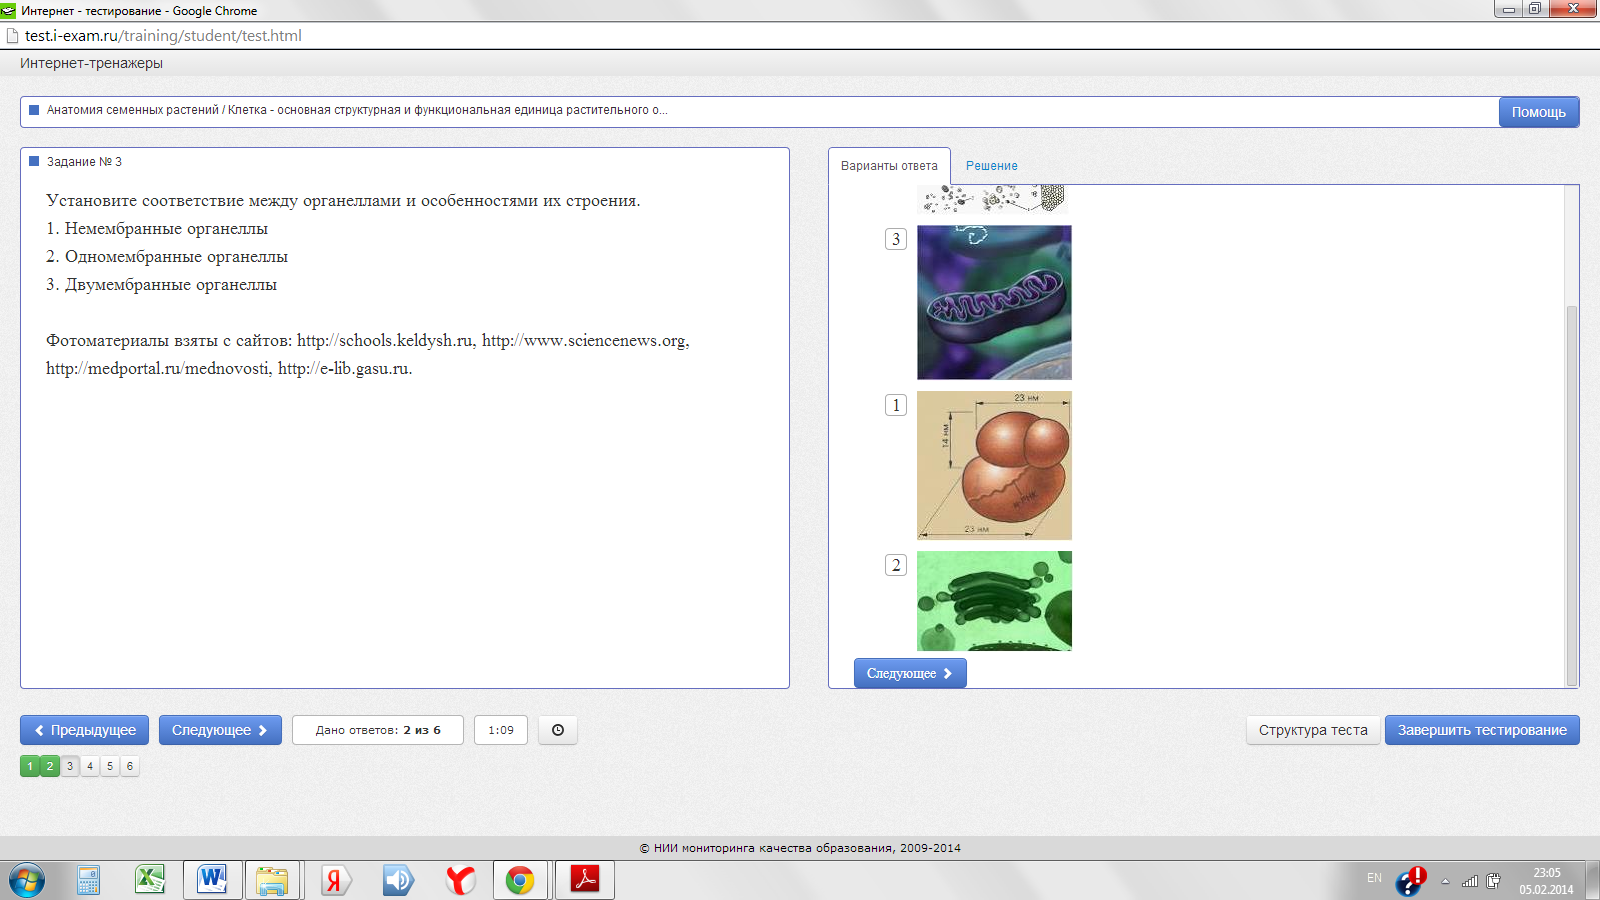Click the 'Задание № 3' heading
This screenshot has width=1600, height=900.
click(x=84, y=162)
